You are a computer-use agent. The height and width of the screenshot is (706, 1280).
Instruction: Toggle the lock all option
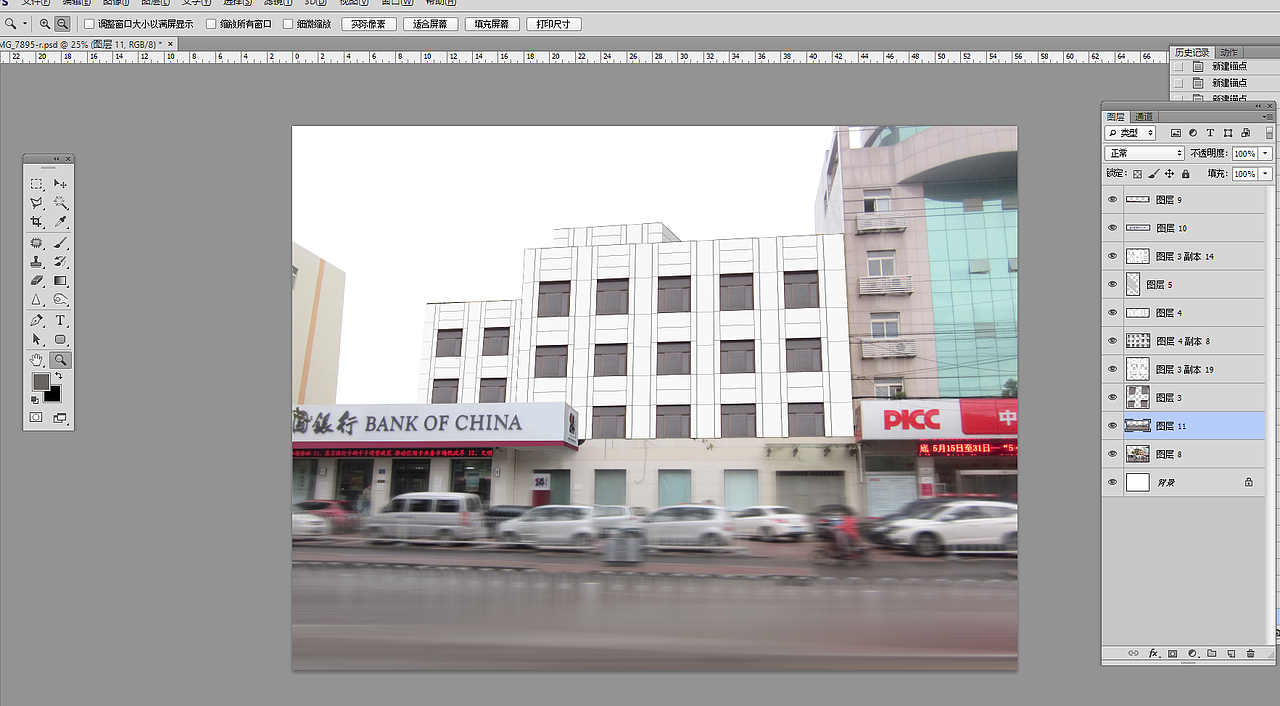1186,174
